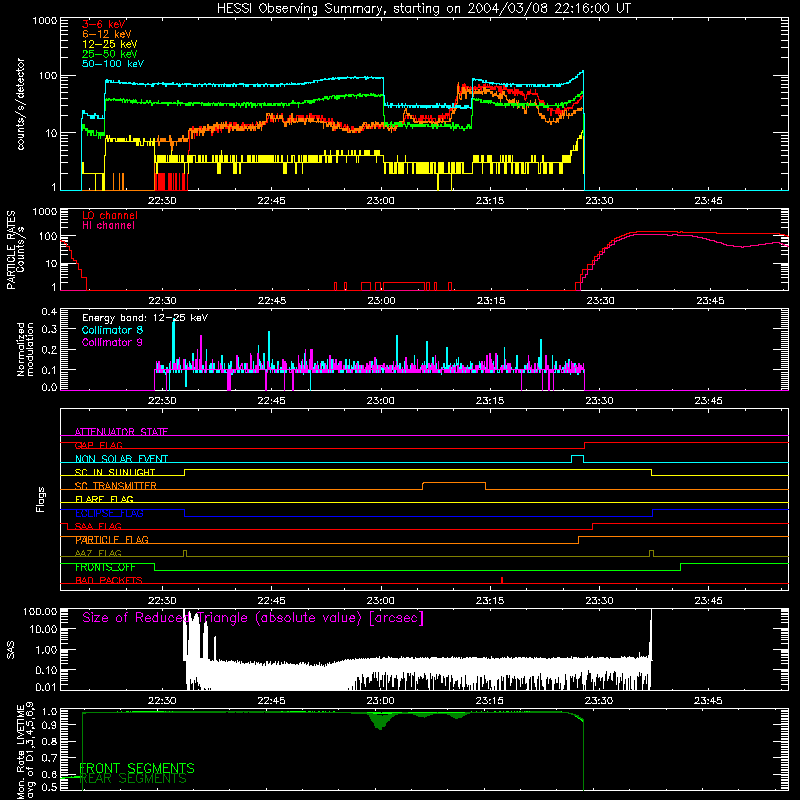The height and width of the screenshot is (800, 800).
Task: Click the 0.8 tick on livetime axis
Action: [50, 741]
